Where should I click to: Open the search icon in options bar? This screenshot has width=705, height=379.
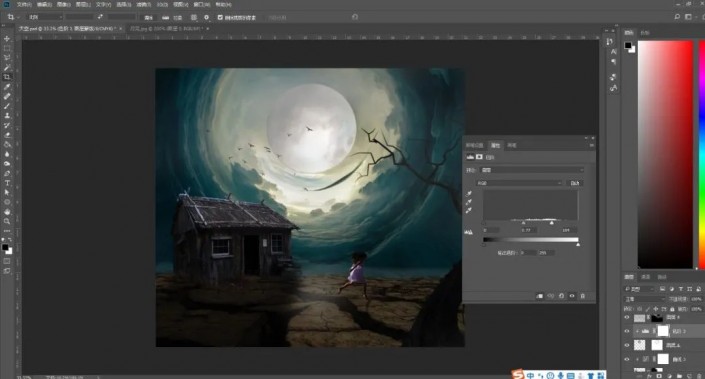click(677, 17)
